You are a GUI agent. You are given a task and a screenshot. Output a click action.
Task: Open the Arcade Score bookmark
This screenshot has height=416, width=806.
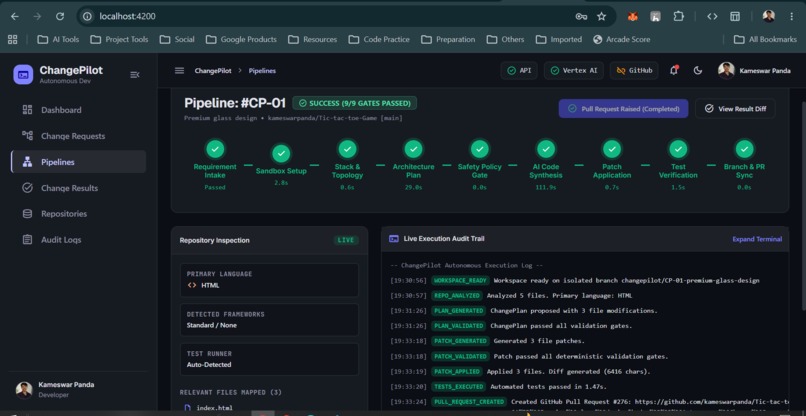621,39
